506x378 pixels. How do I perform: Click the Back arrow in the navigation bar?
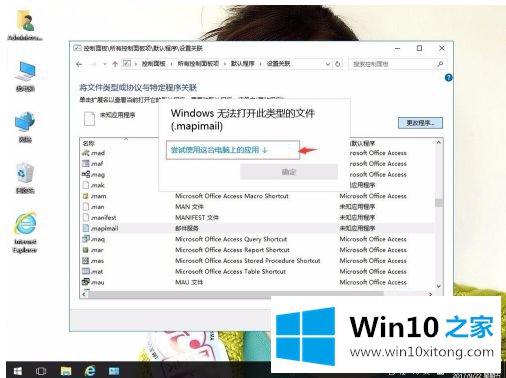coord(79,64)
